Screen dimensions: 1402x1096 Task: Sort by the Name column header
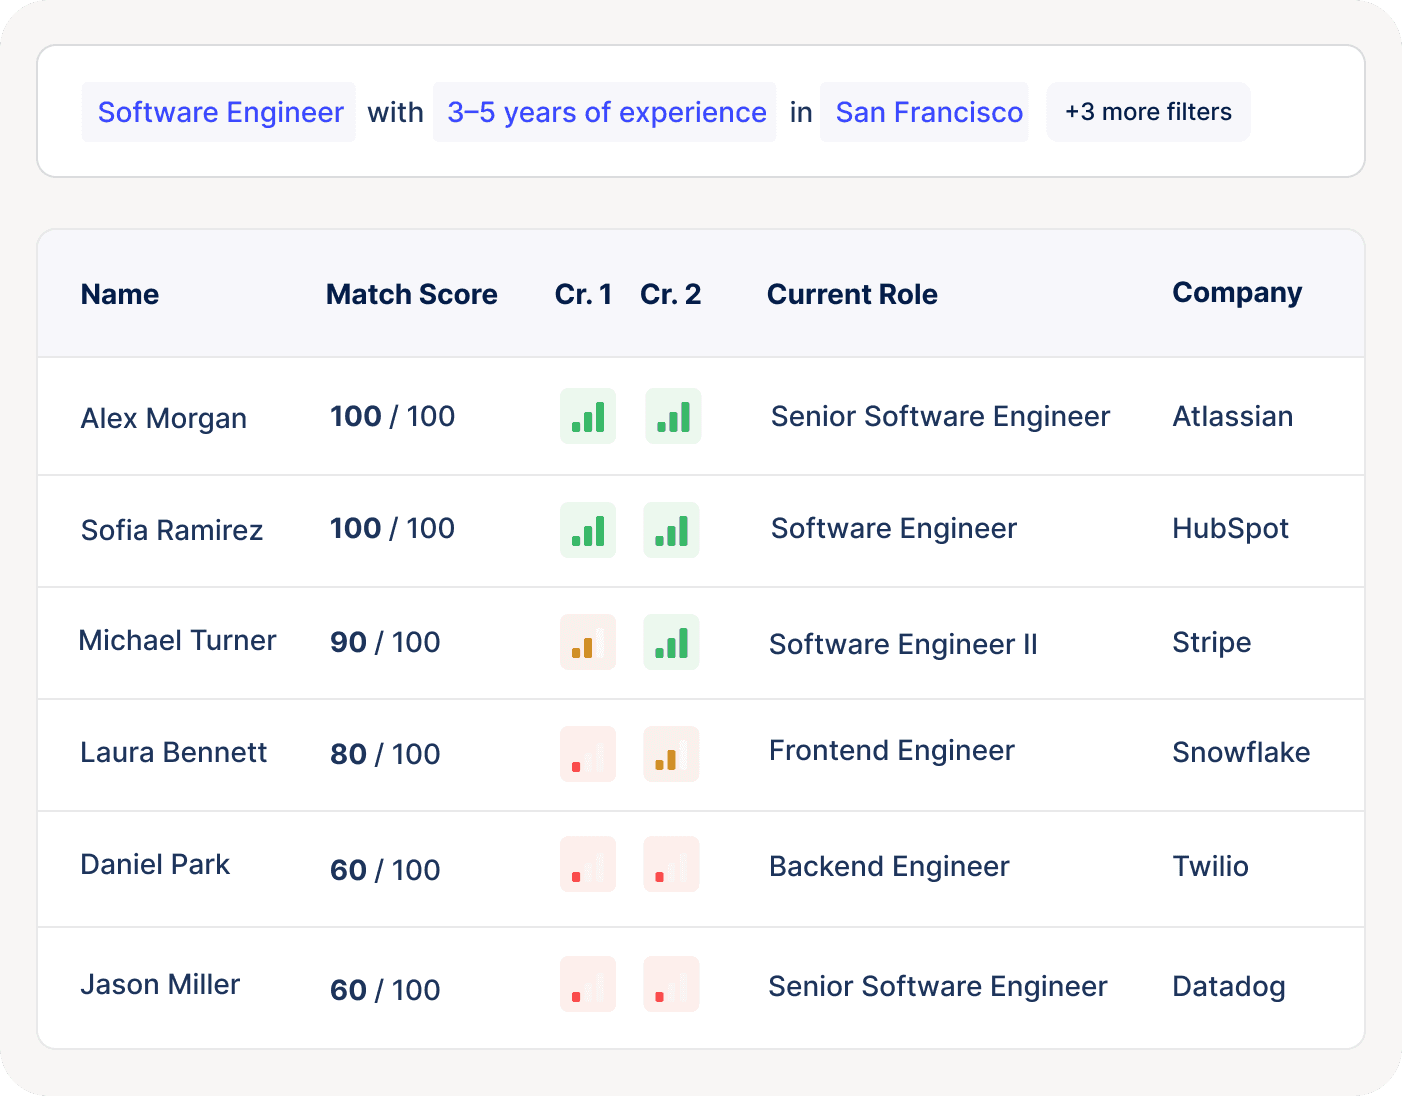coord(120,294)
